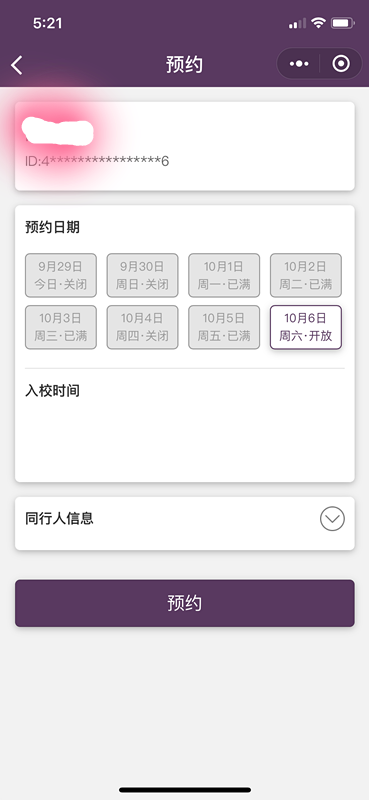Tap the cellular signal bars icon
Image resolution: width=369 pixels, height=800 pixels.
[x=298, y=23]
